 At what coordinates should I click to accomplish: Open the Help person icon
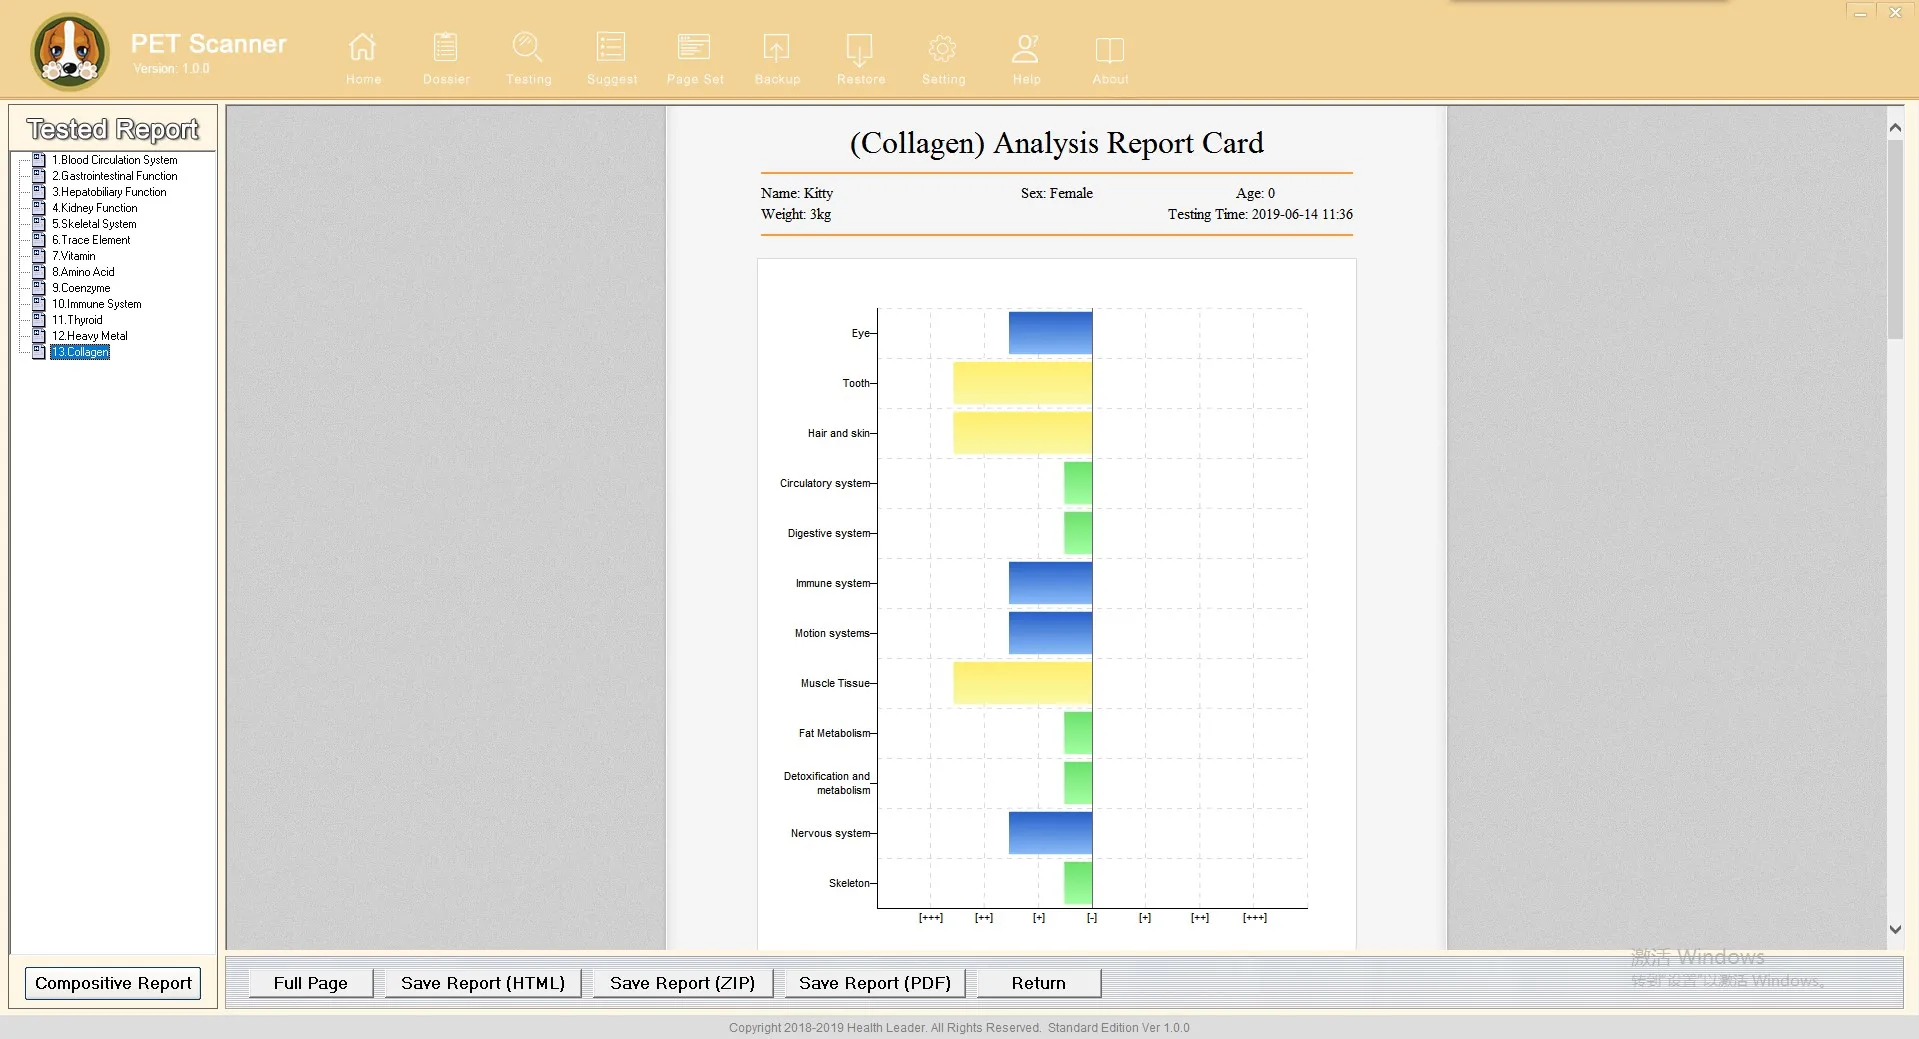[1026, 48]
